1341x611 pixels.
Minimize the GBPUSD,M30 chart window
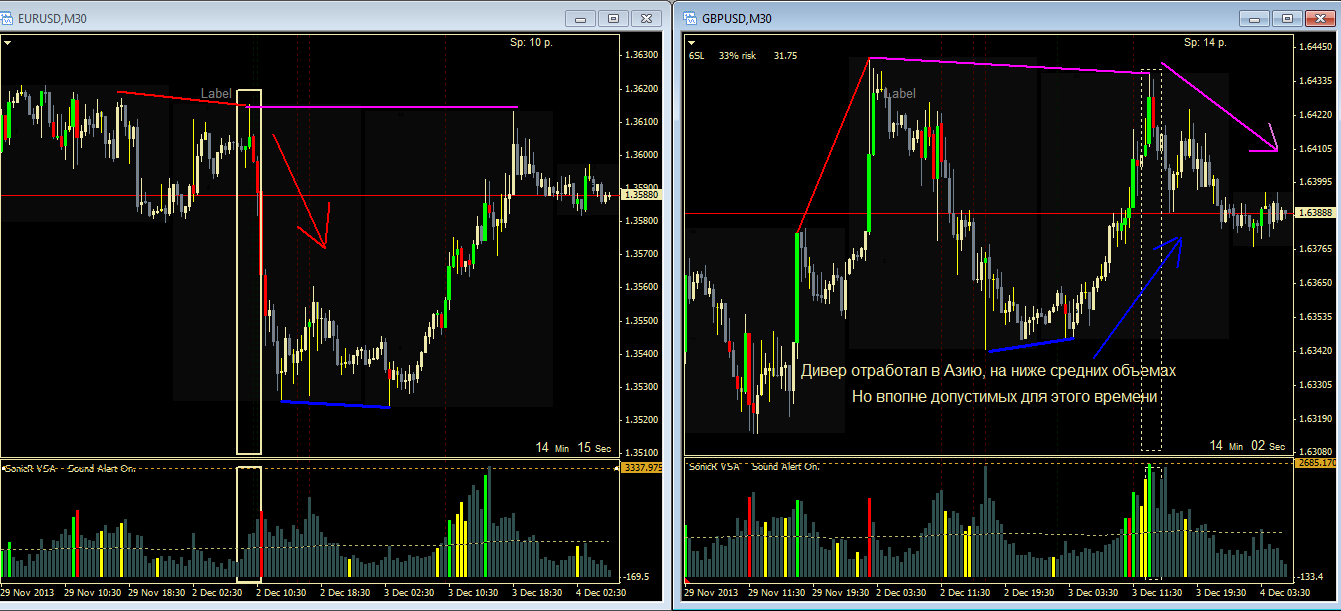pos(1255,18)
